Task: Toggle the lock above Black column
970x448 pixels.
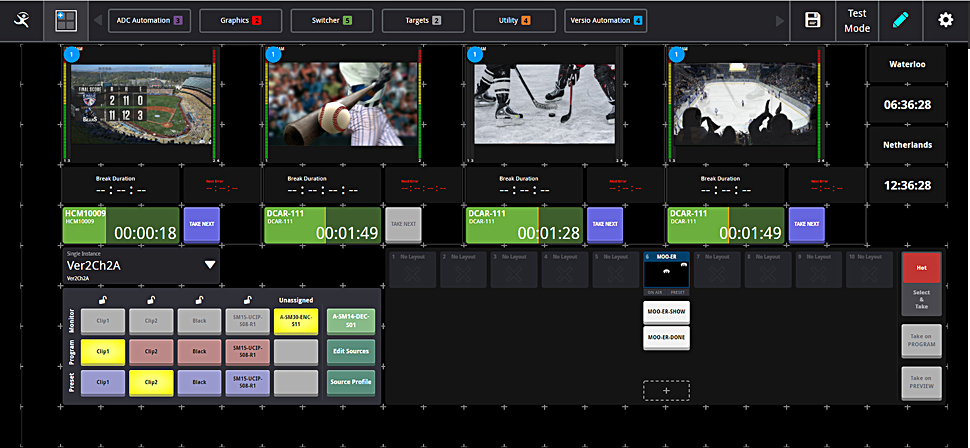Action: pos(198,298)
